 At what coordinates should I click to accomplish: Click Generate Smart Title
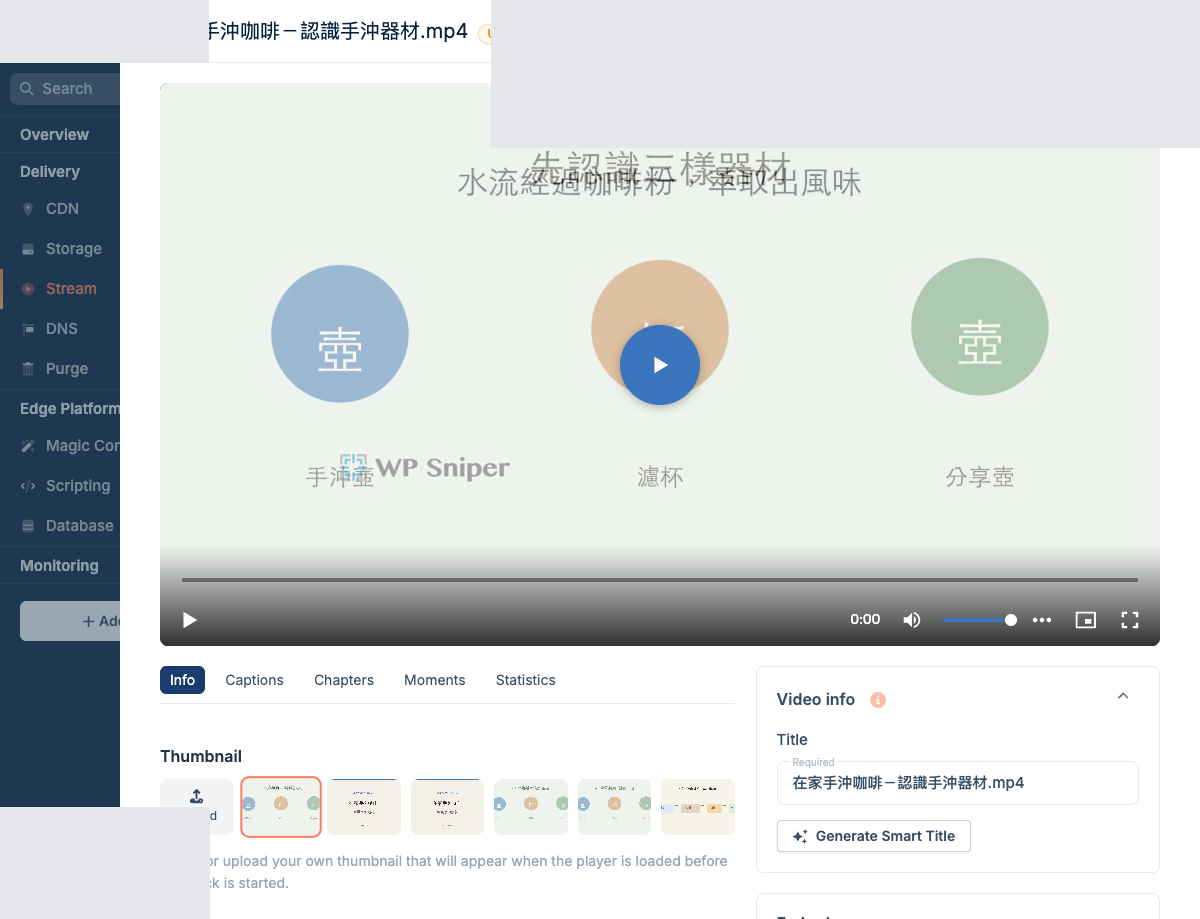pyautogui.click(x=874, y=836)
